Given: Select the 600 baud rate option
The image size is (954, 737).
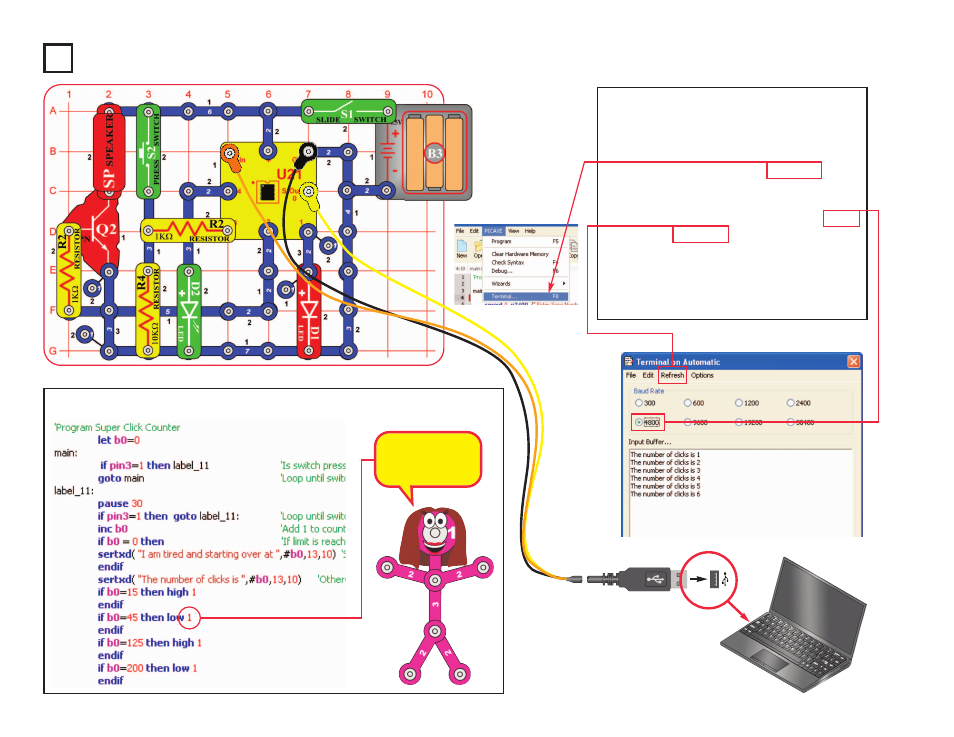Looking at the screenshot, I should point(694,403).
